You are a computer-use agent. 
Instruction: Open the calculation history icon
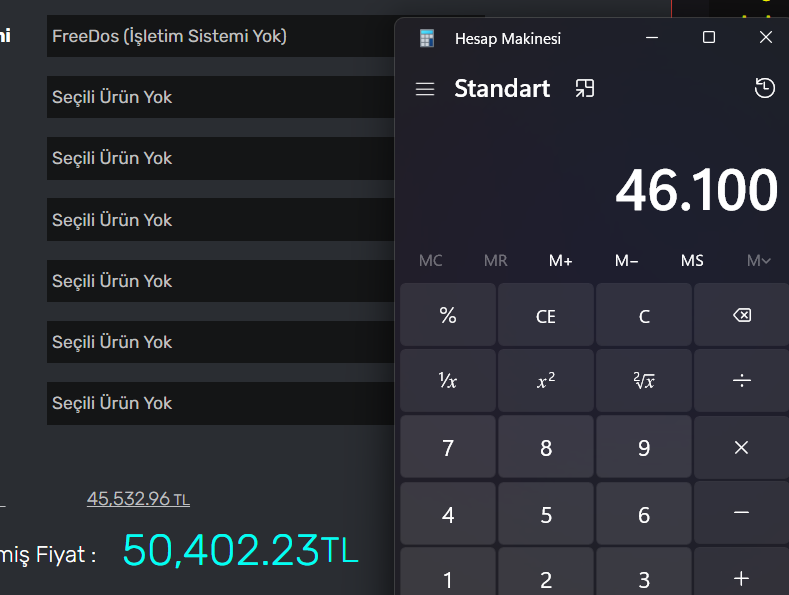[x=764, y=89]
